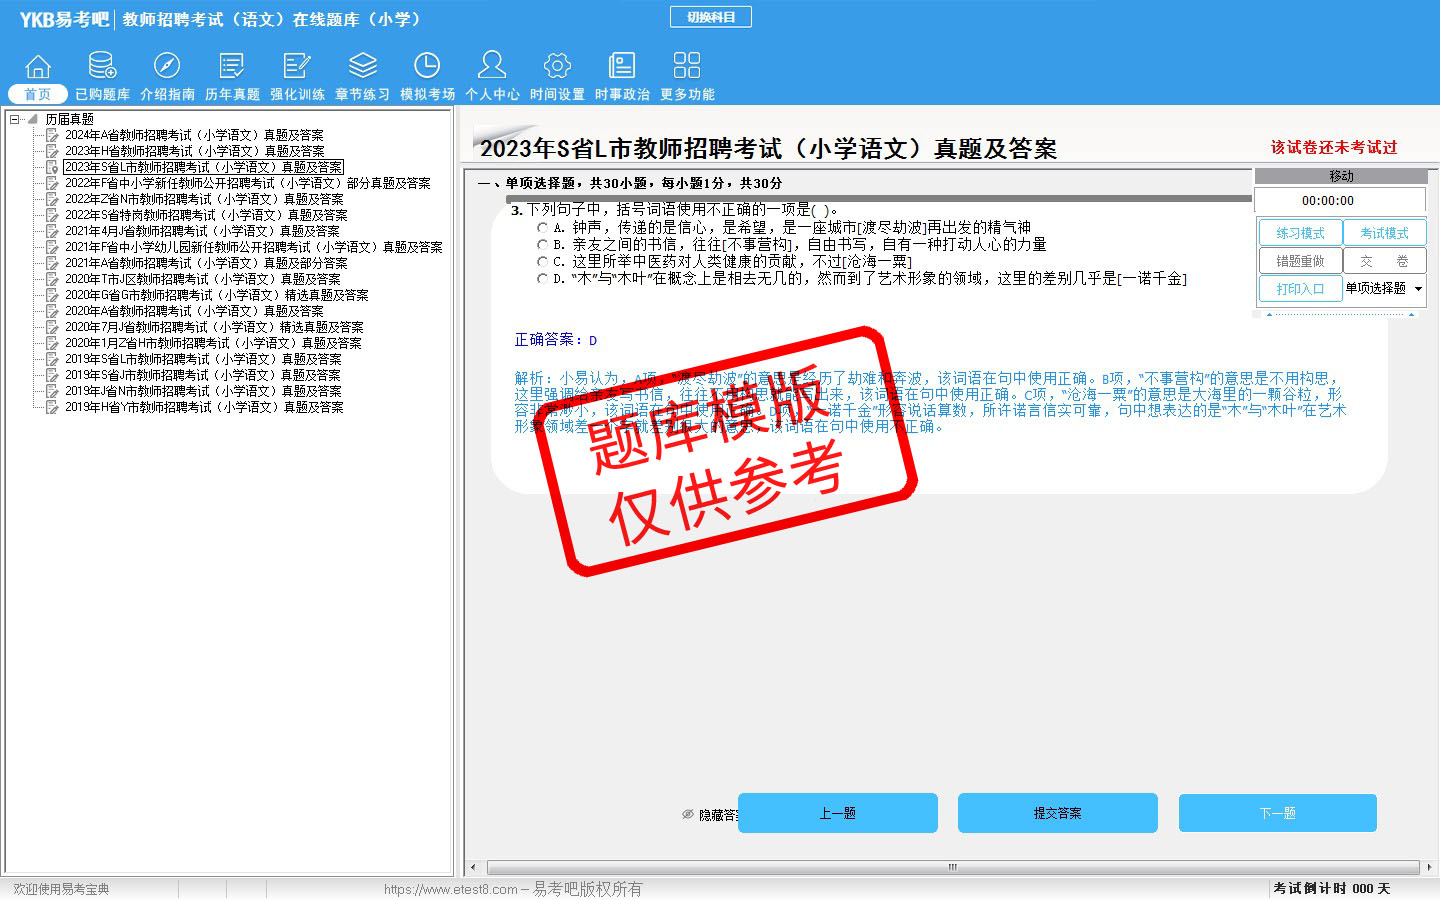Viewport: 1440px width, 900px height.
Task: Click the horizontal scrollbar right arrow
Action: pyautogui.click(x=1428, y=867)
